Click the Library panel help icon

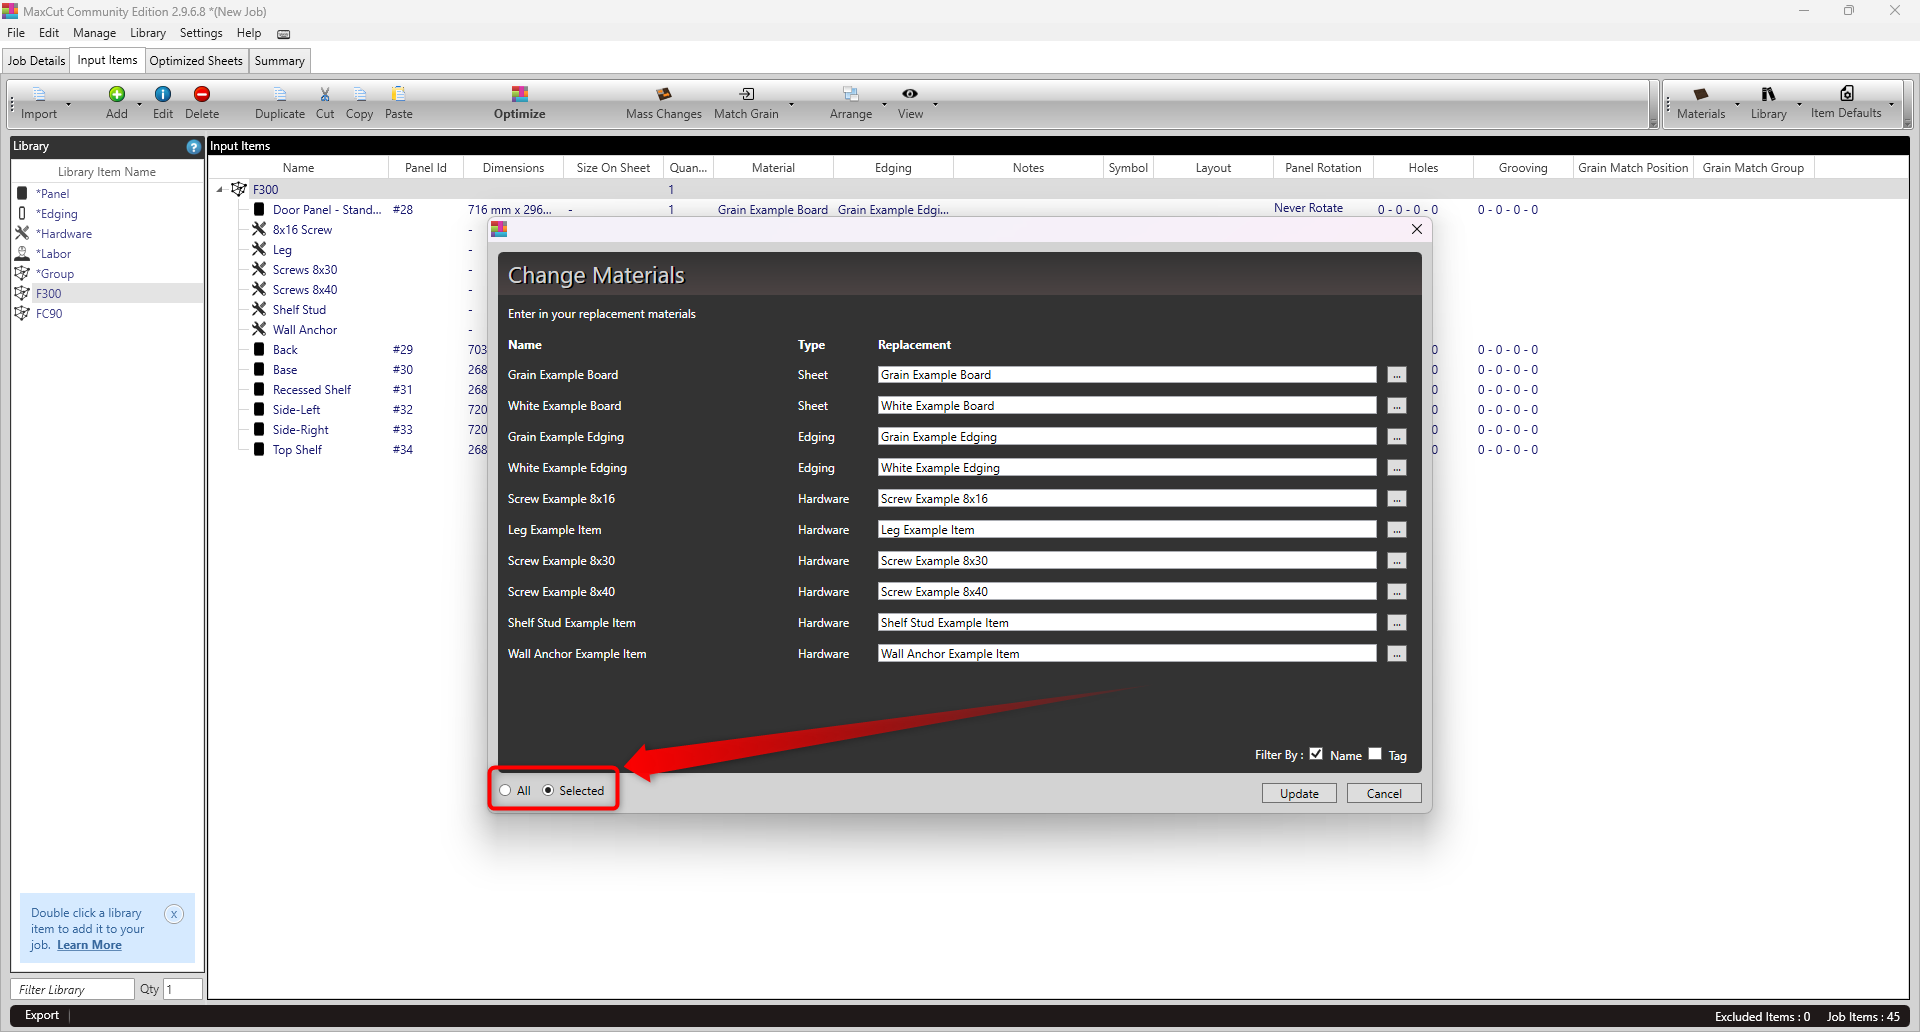(x=194, y=147)
